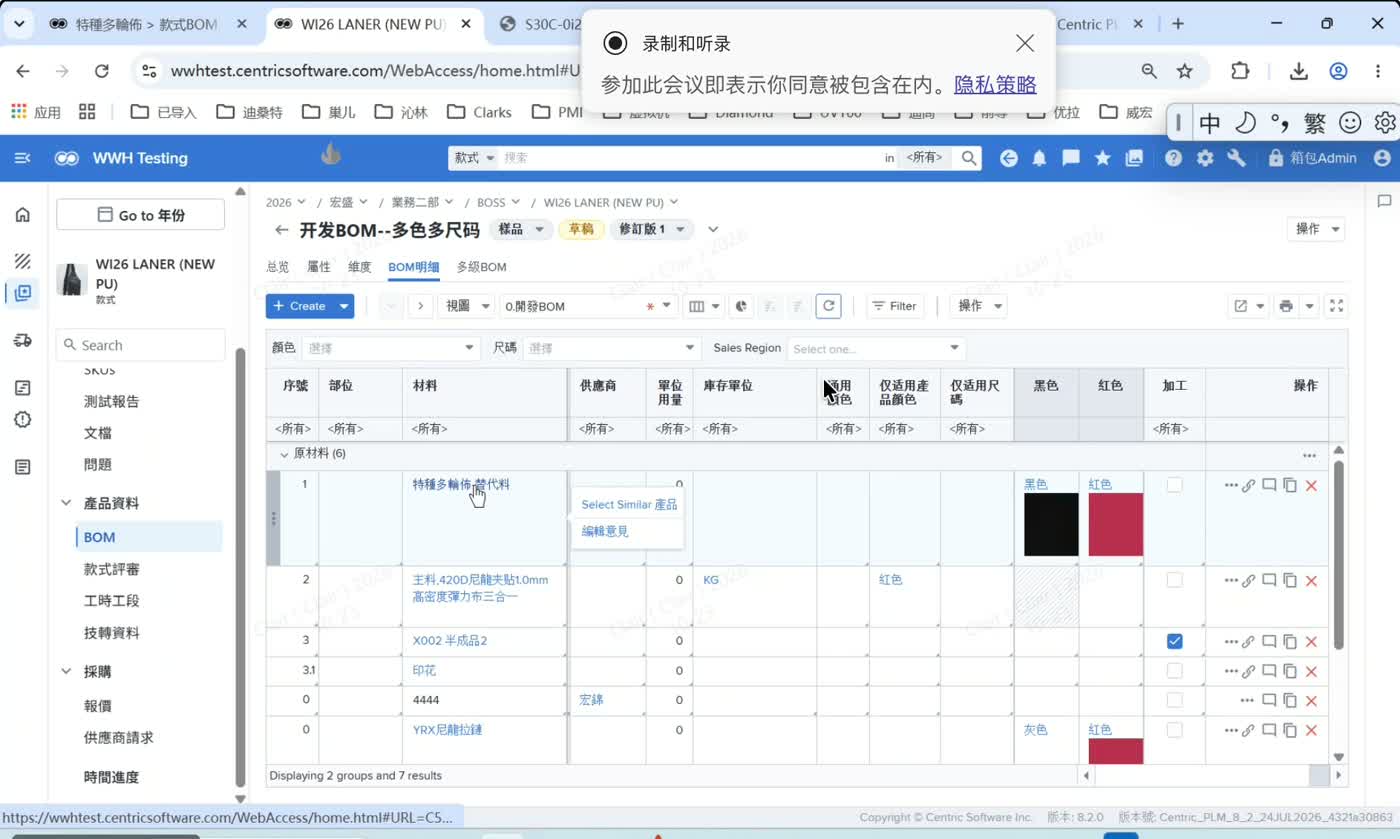The image size is (1400, 839).
Task: Choose 编輯意見 from popup menu
Action: [x=605, y=532]
